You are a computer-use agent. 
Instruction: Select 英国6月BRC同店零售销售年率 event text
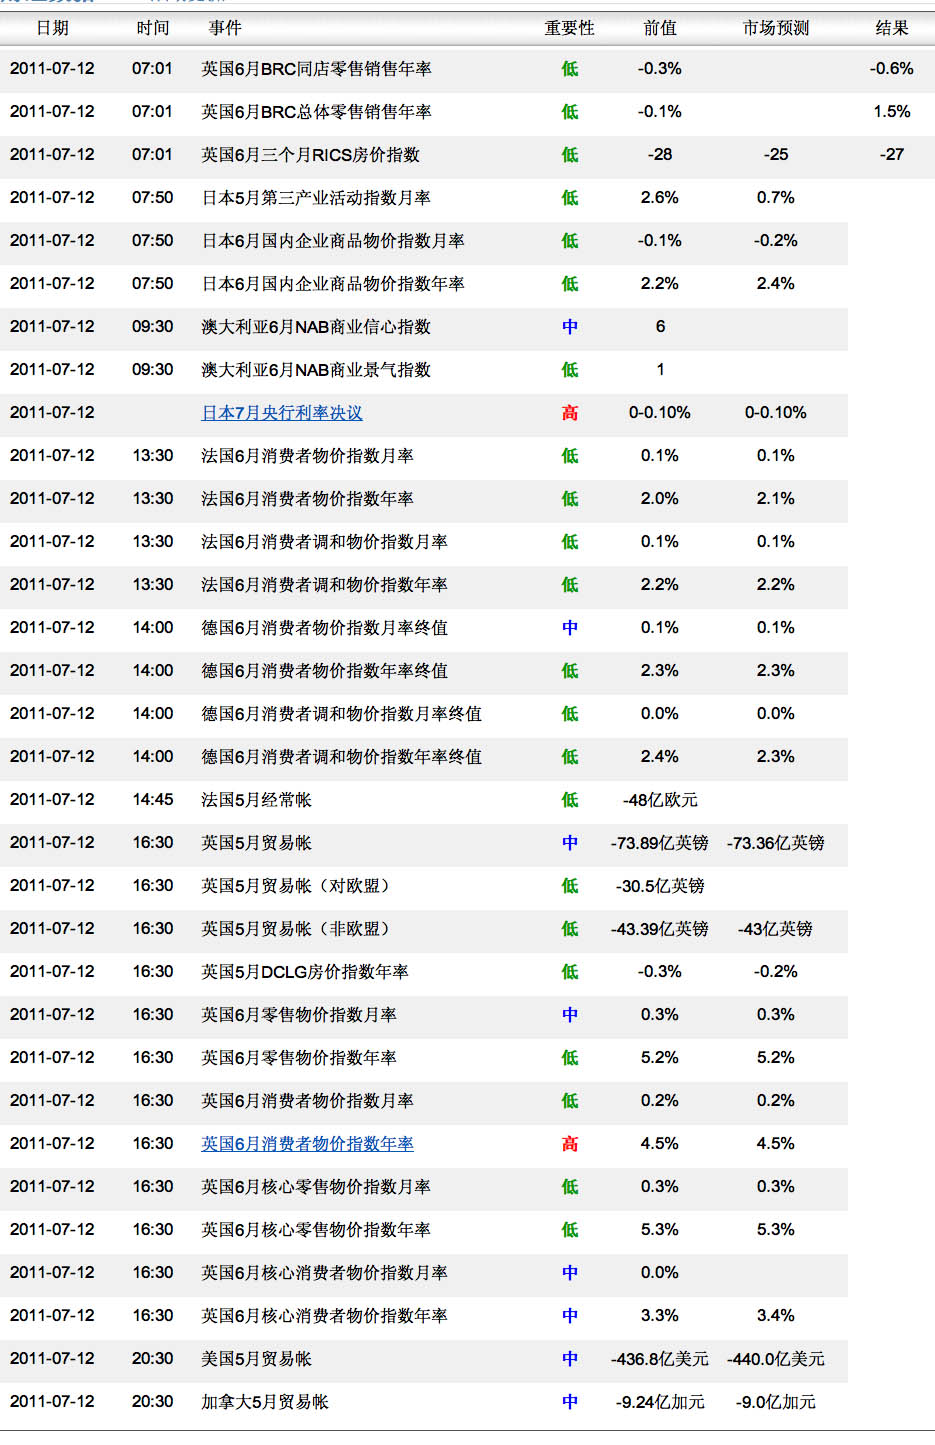click(x=316, y=69)
